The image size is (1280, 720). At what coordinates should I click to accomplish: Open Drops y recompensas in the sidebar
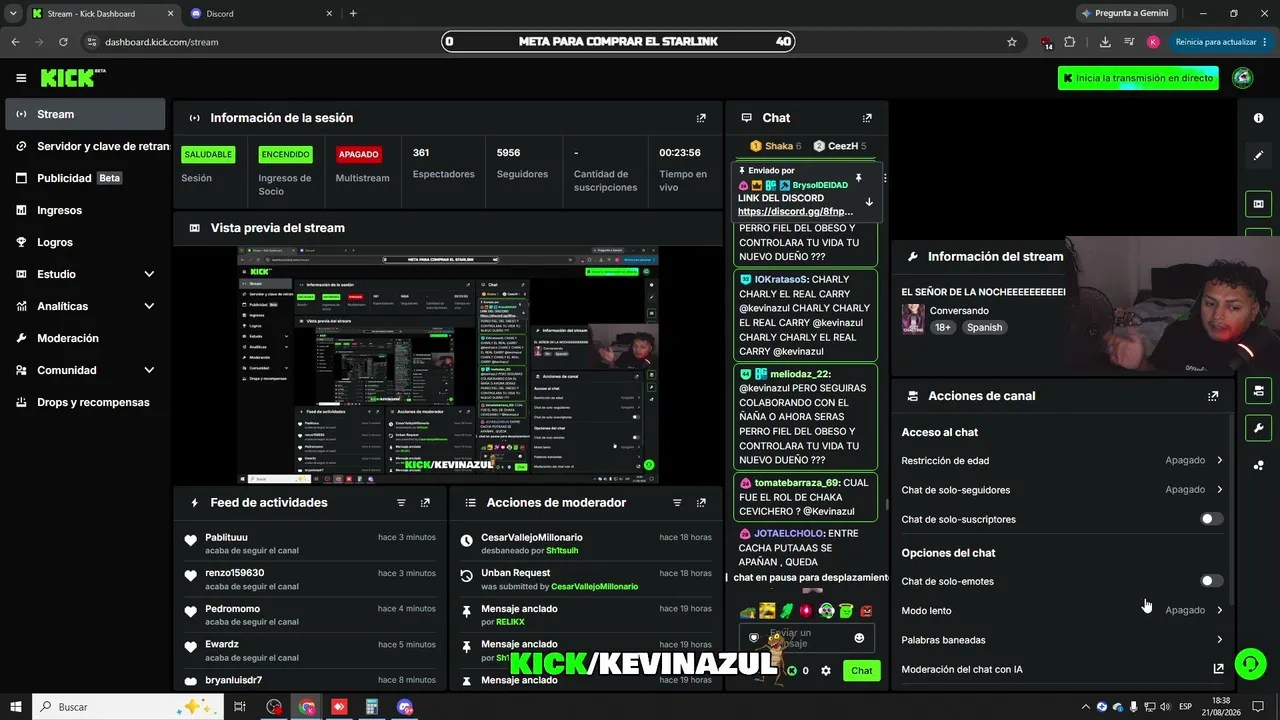click(x=85, y=402)
